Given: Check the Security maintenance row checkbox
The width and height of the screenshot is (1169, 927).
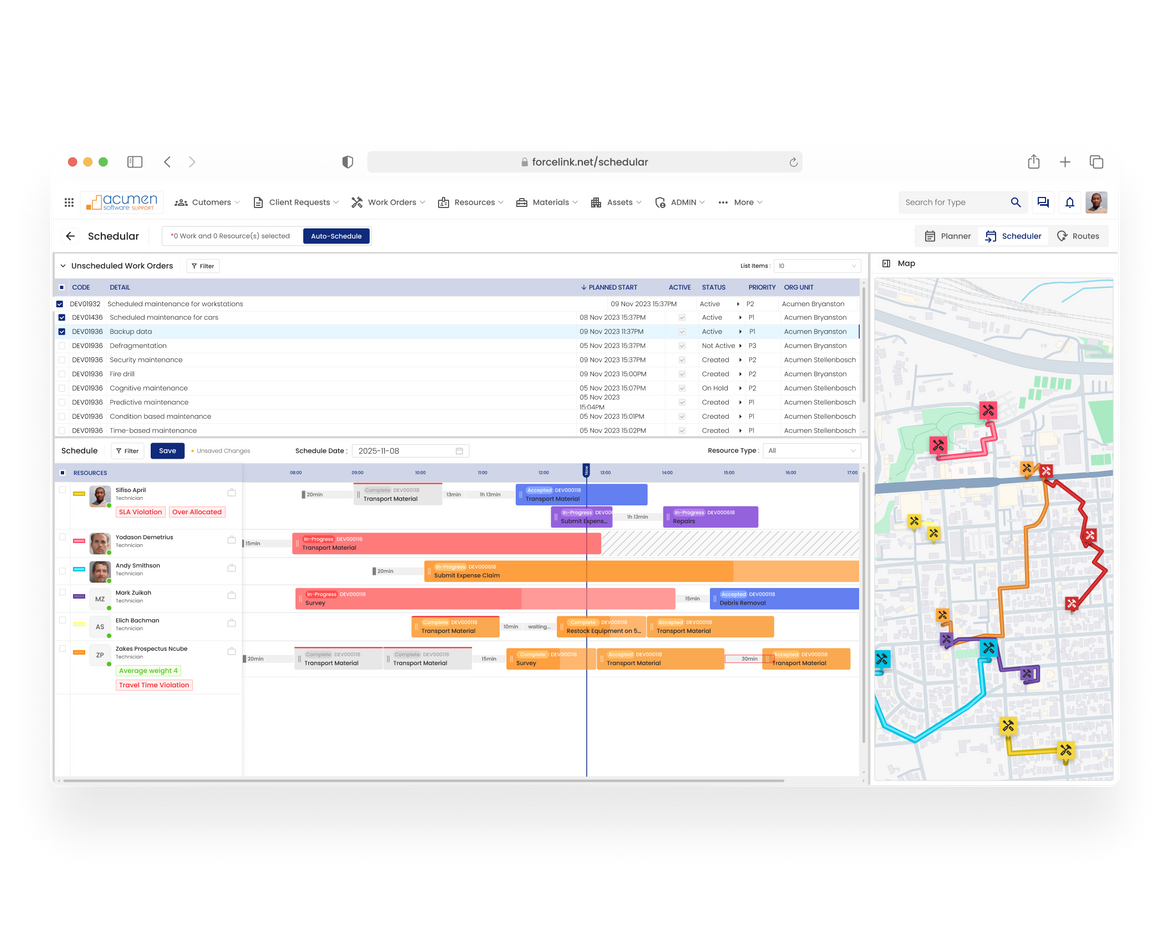Looking at the screenshot, I should tap(62, 360).
